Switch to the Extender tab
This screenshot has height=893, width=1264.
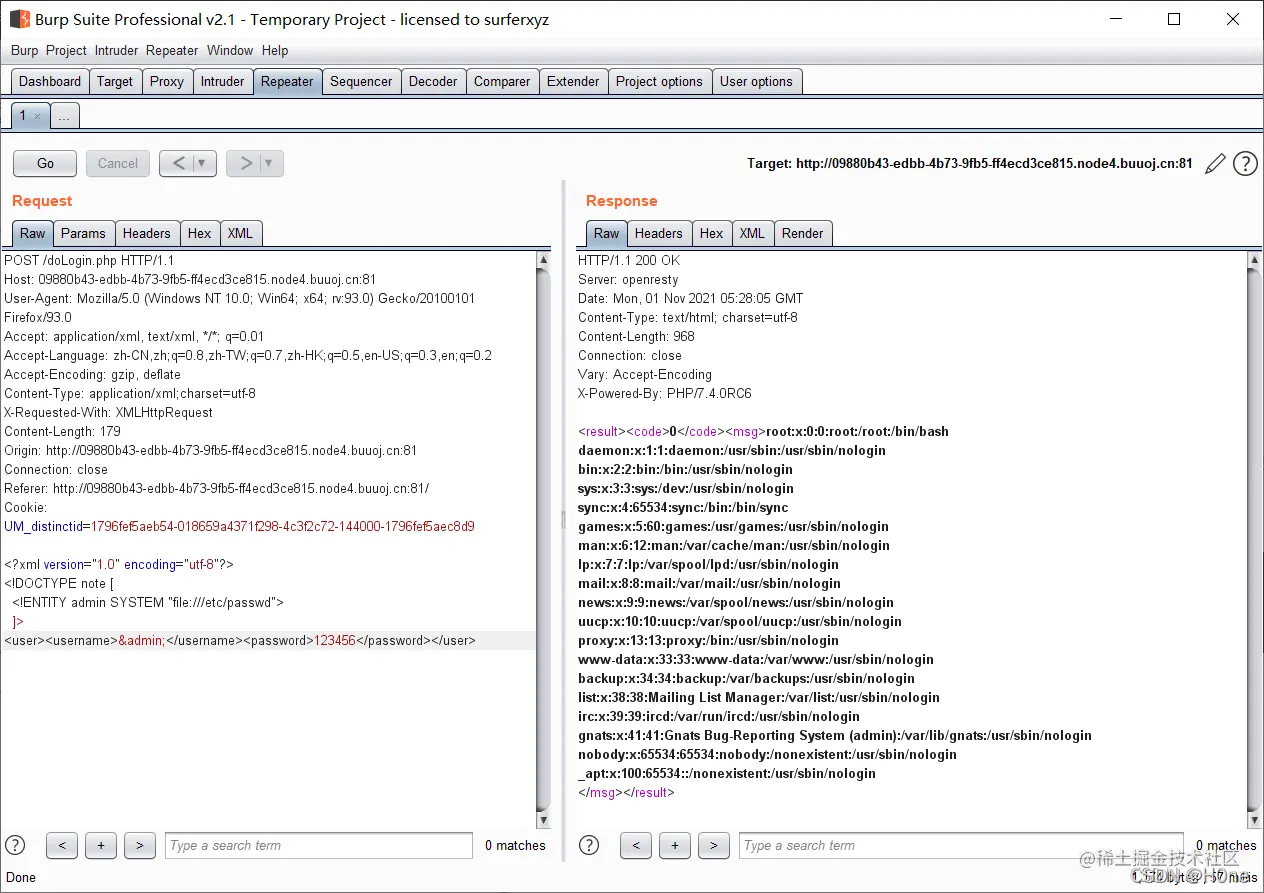(573, 82)
